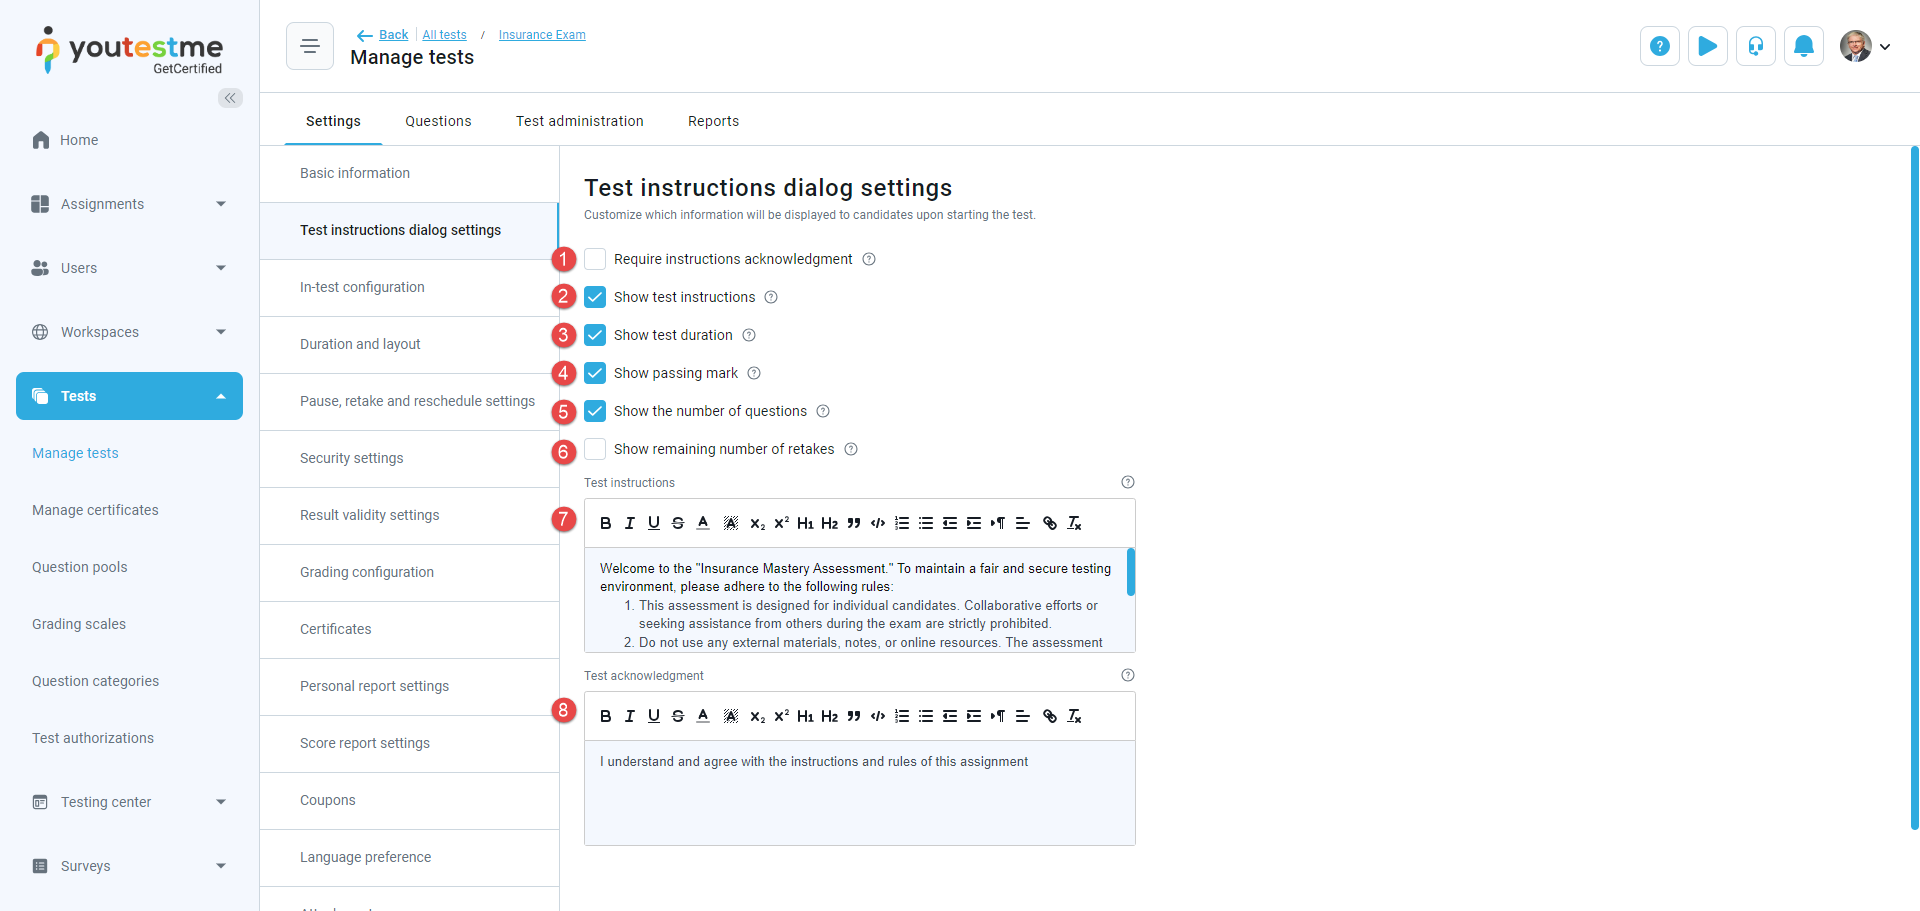The height and width of the screenshot is (911, 1920).
Task: Apply superscript in Test instructions editor
Action: 782,523
